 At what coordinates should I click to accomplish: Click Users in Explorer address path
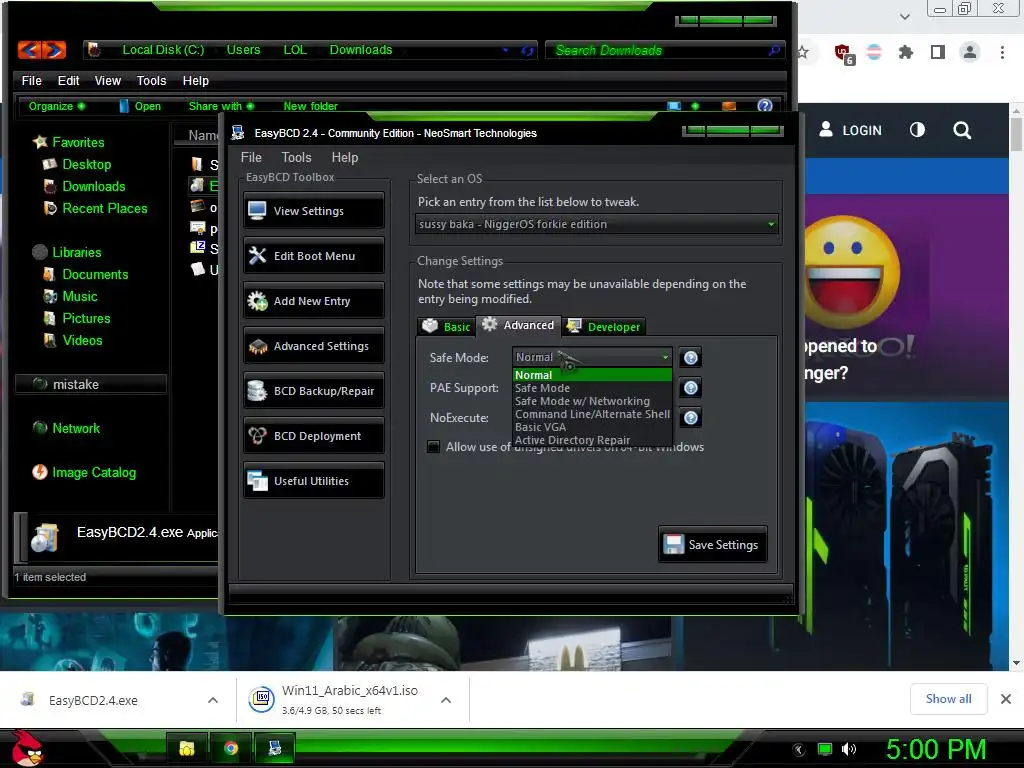(x=243, y=50)
